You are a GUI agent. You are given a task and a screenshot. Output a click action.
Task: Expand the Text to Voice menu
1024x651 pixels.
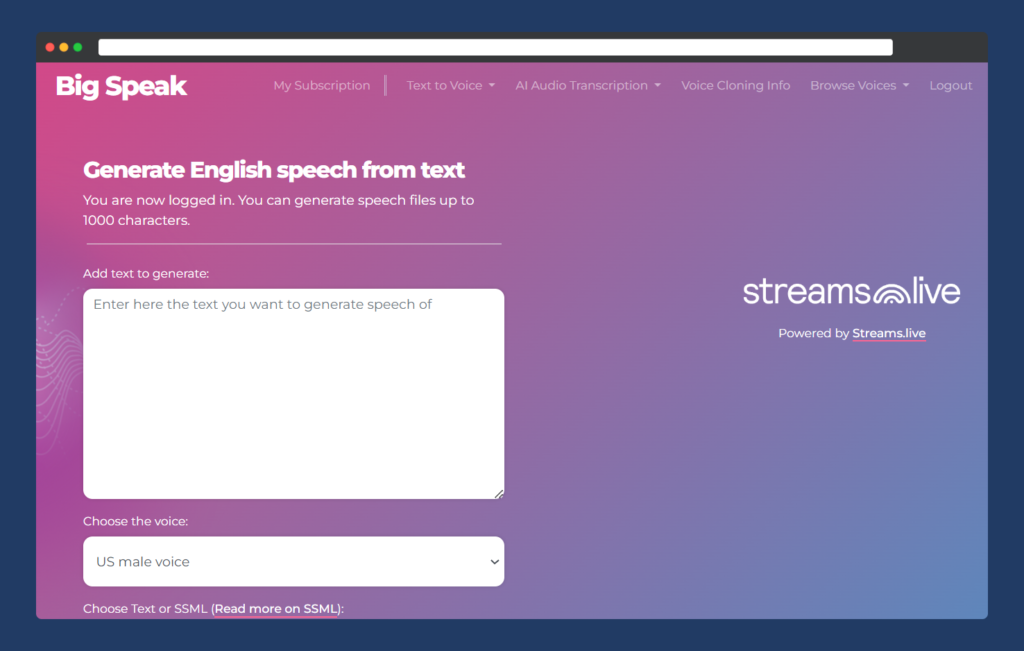(451, 86)
